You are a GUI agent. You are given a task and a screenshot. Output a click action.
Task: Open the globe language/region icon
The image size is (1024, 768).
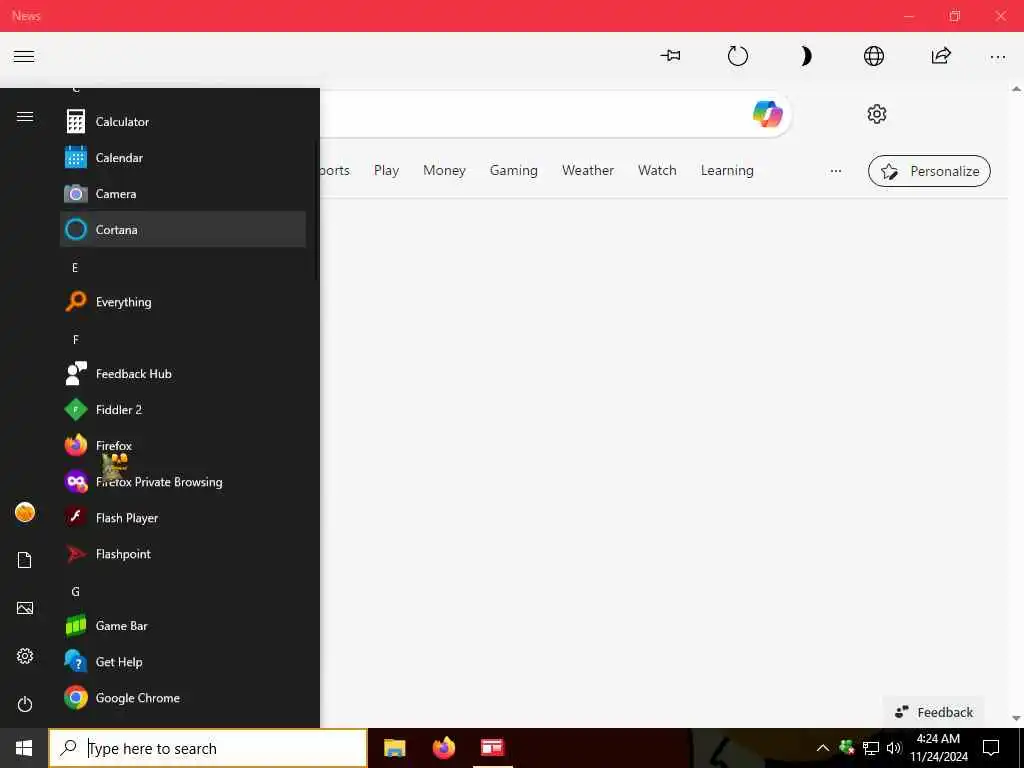pyautogui.click(x=874, y=56)
